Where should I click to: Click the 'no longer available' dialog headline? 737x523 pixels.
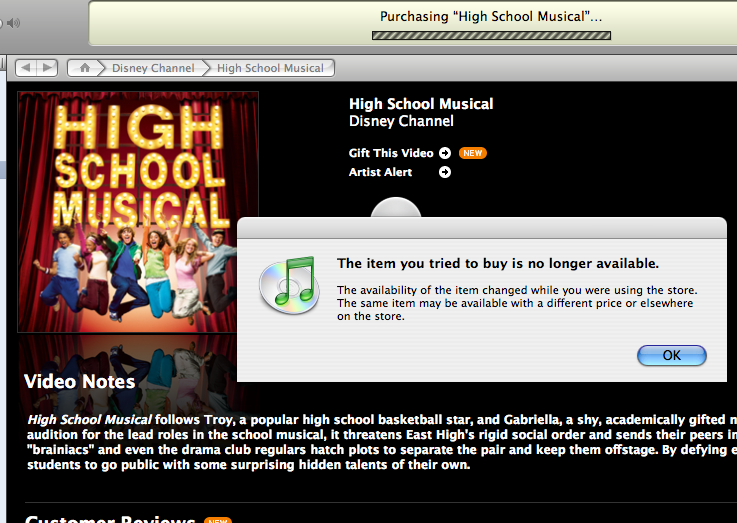click(x=498, y=264)
